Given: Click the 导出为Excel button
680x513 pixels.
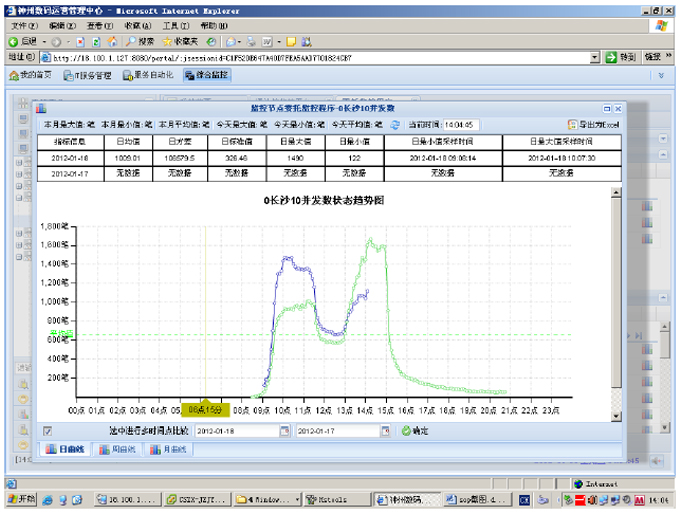Looking at the screenshot, I should [x=594, y=125].
